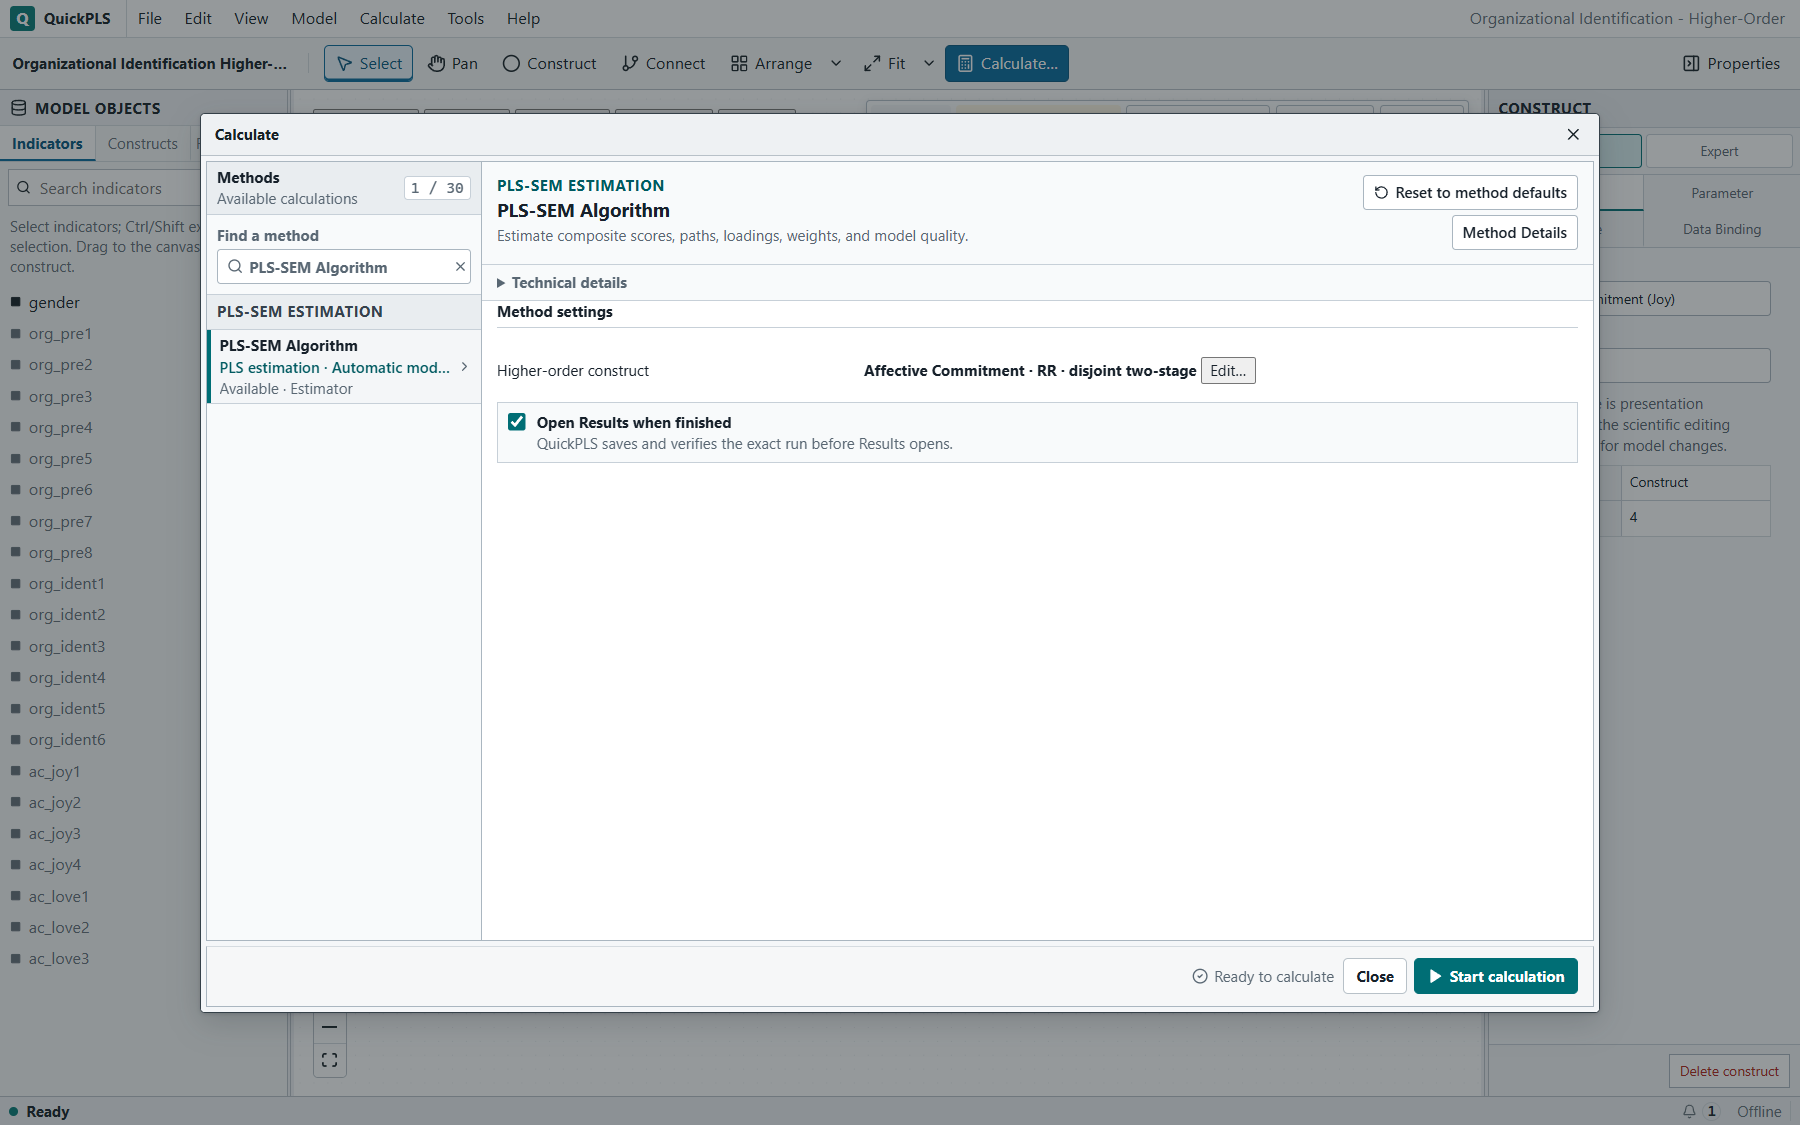1800x1125 pixels.
Task: Select the gender indicator
Action: (54, 303)
